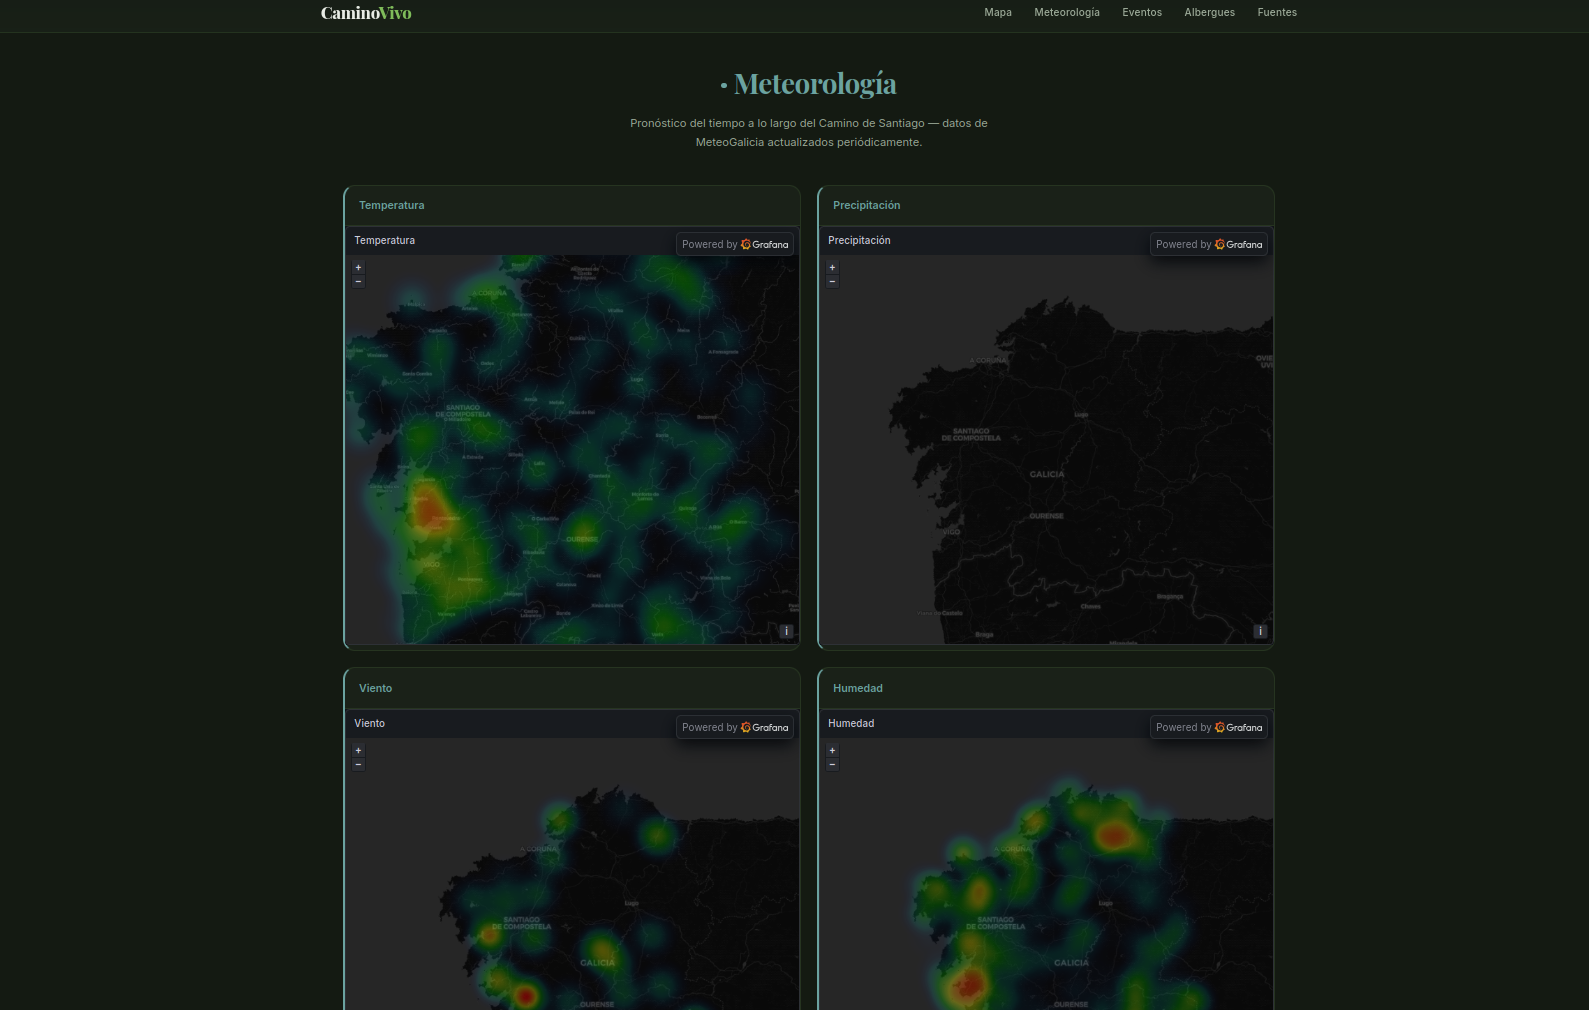Click Powered by Grafana on Viento panel
Screen dimensions: 1589x1010
click(735, 727)
